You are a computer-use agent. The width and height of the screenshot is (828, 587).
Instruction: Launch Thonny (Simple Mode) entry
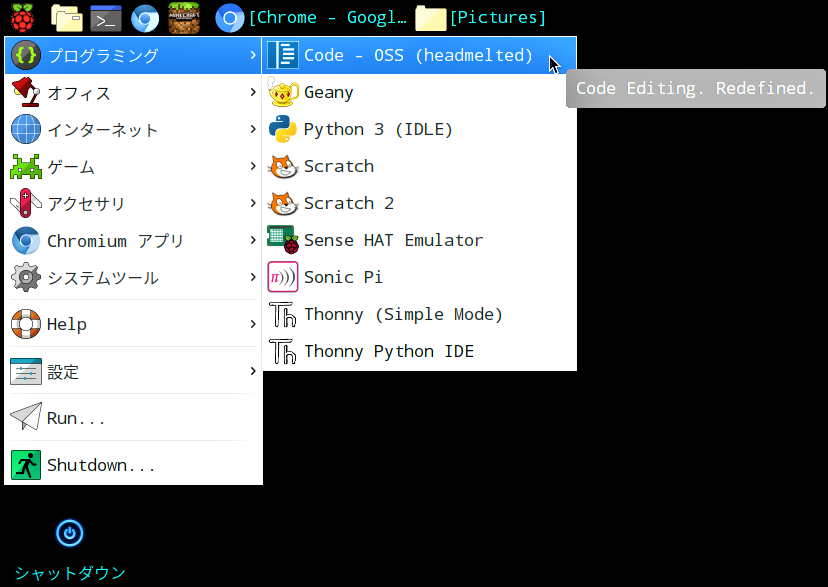click(419, 314)
